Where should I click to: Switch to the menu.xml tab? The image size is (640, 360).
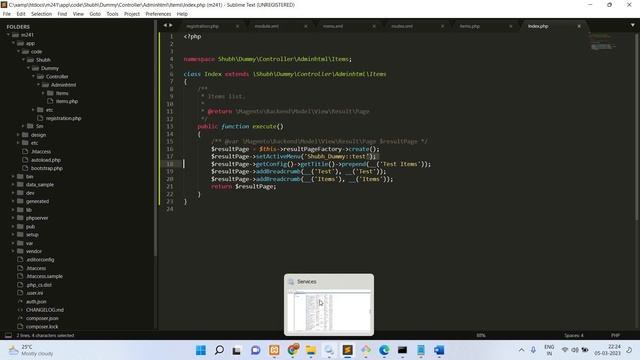pos(333,26)
